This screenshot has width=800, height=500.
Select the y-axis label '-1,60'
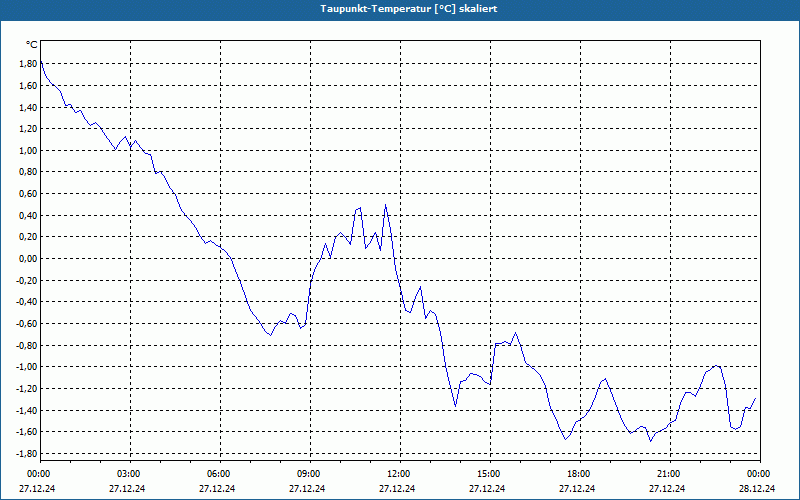[28, 432]
